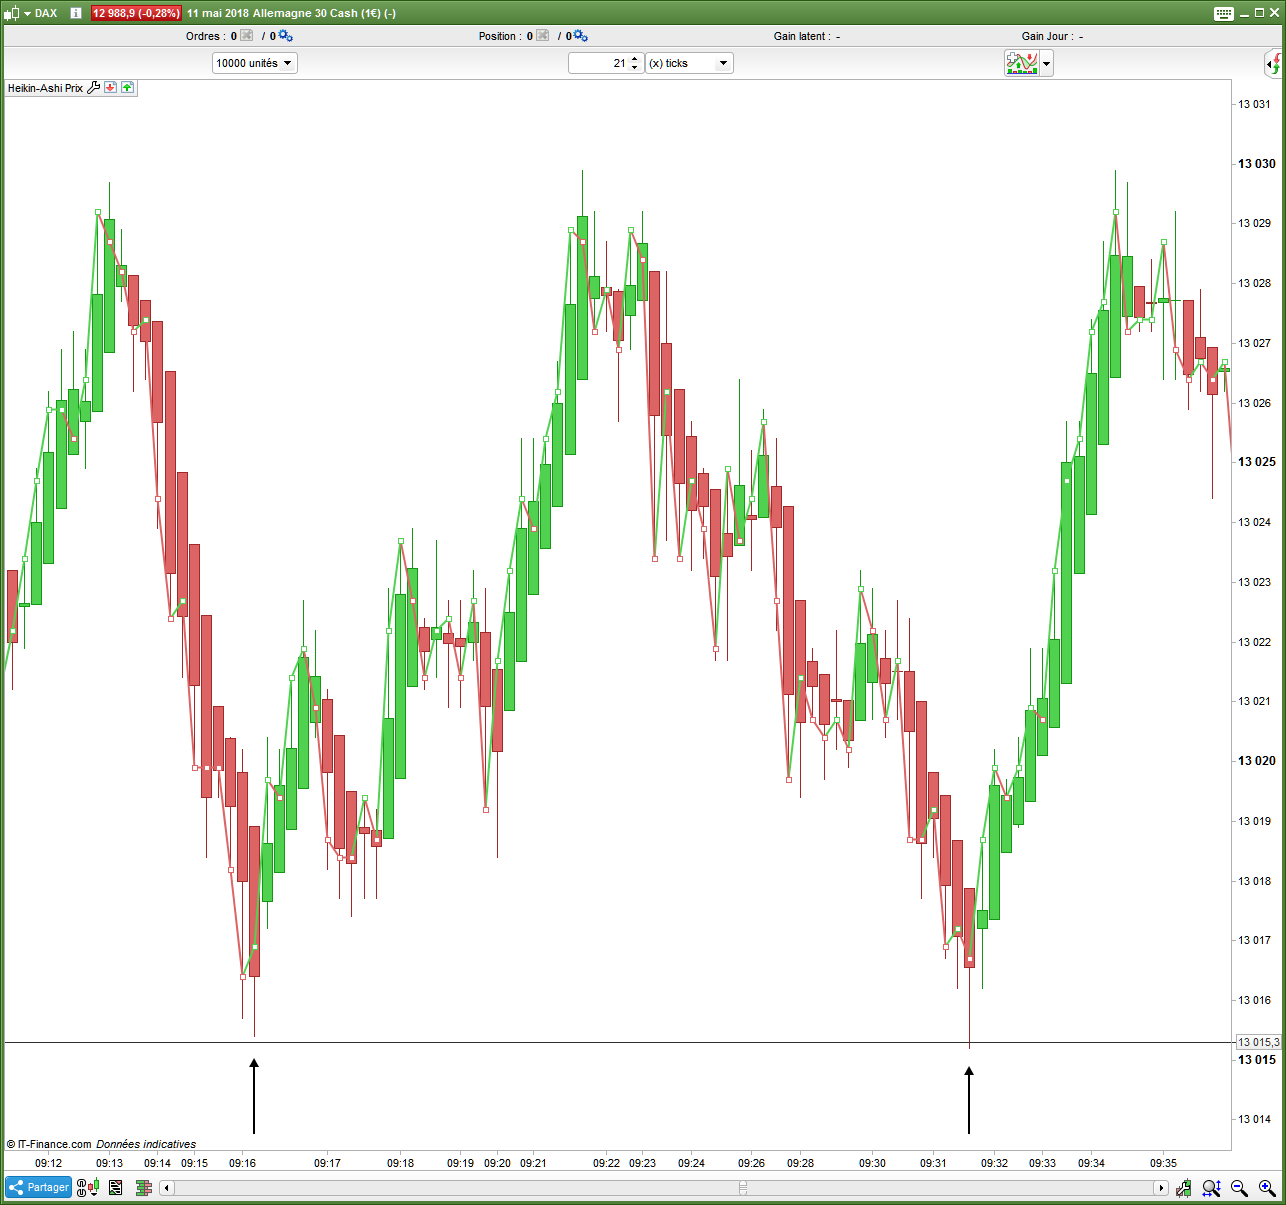Click the scrollbar right arrow
This screenshot has width=1286, height=1205.
[x=1161, y=1188]
